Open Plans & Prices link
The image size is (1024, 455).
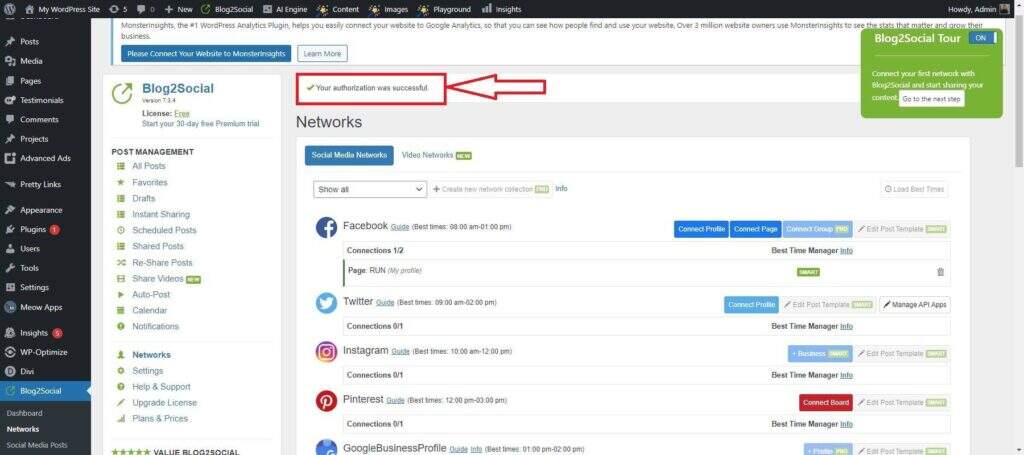[x=160, y=419]
